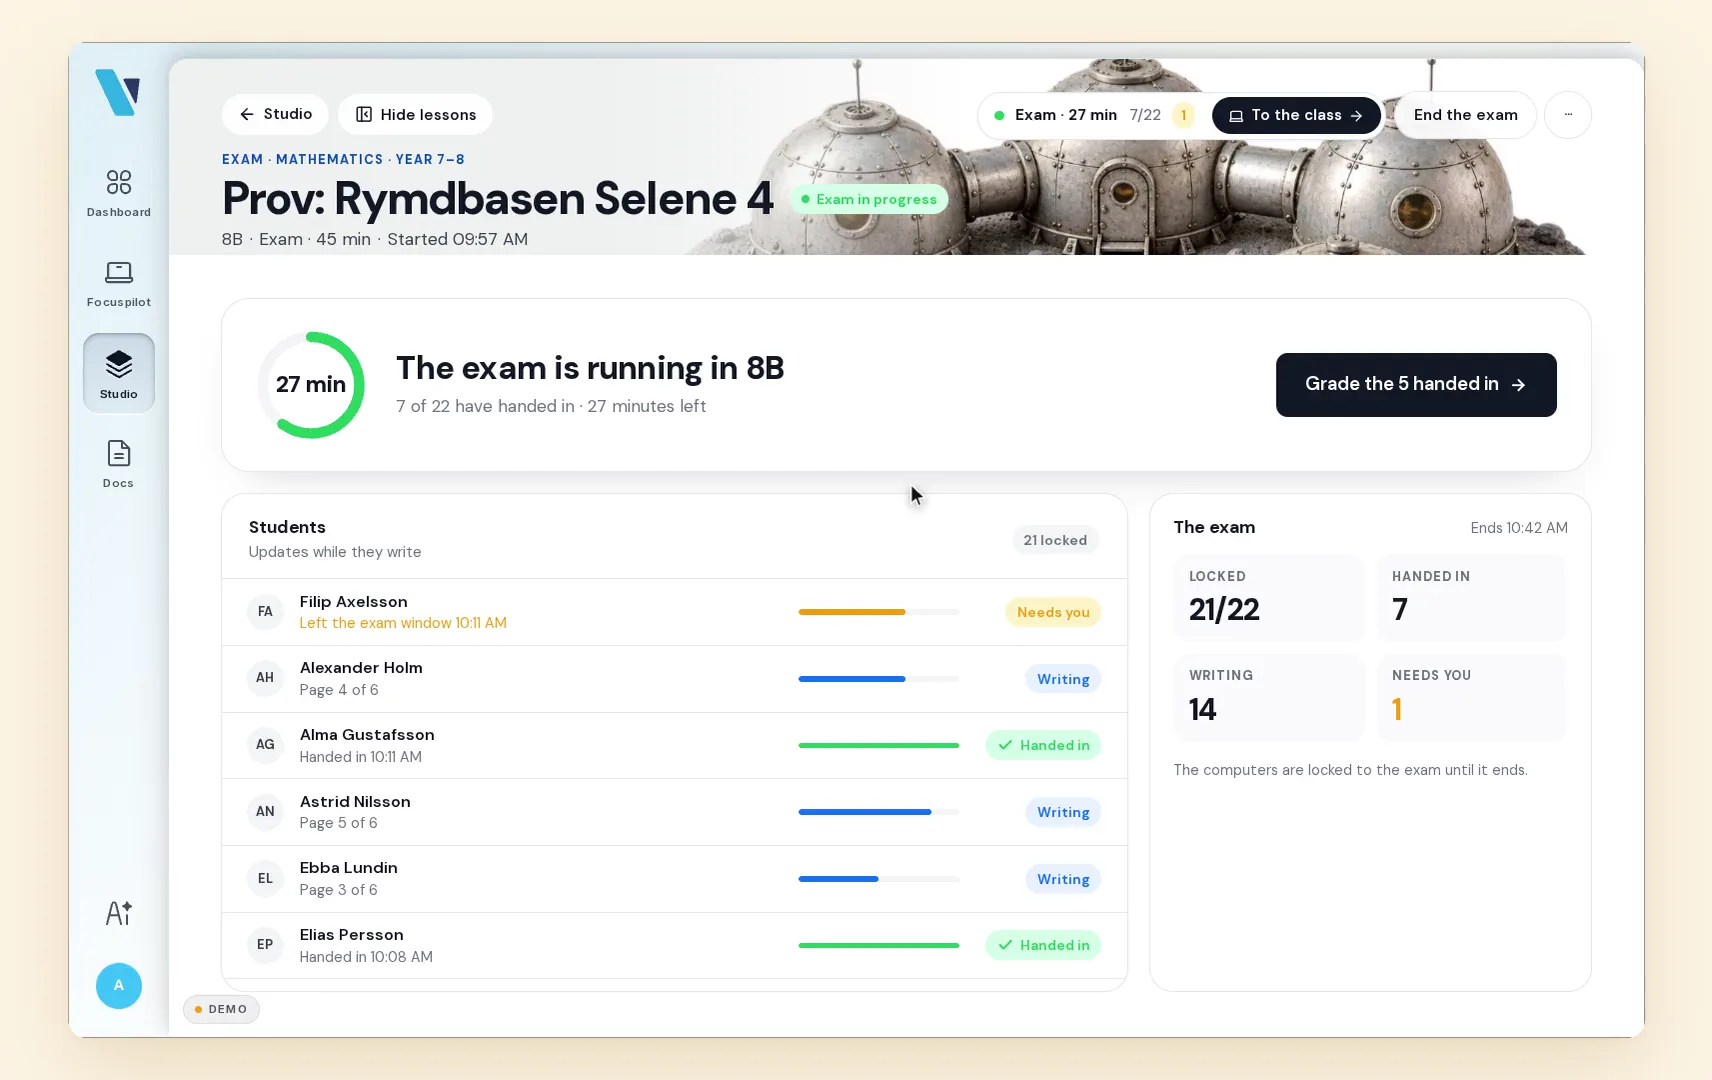Click the Needs You stat card
The width and height of the screenshot is (1712, 1080).
point(1472,697)
